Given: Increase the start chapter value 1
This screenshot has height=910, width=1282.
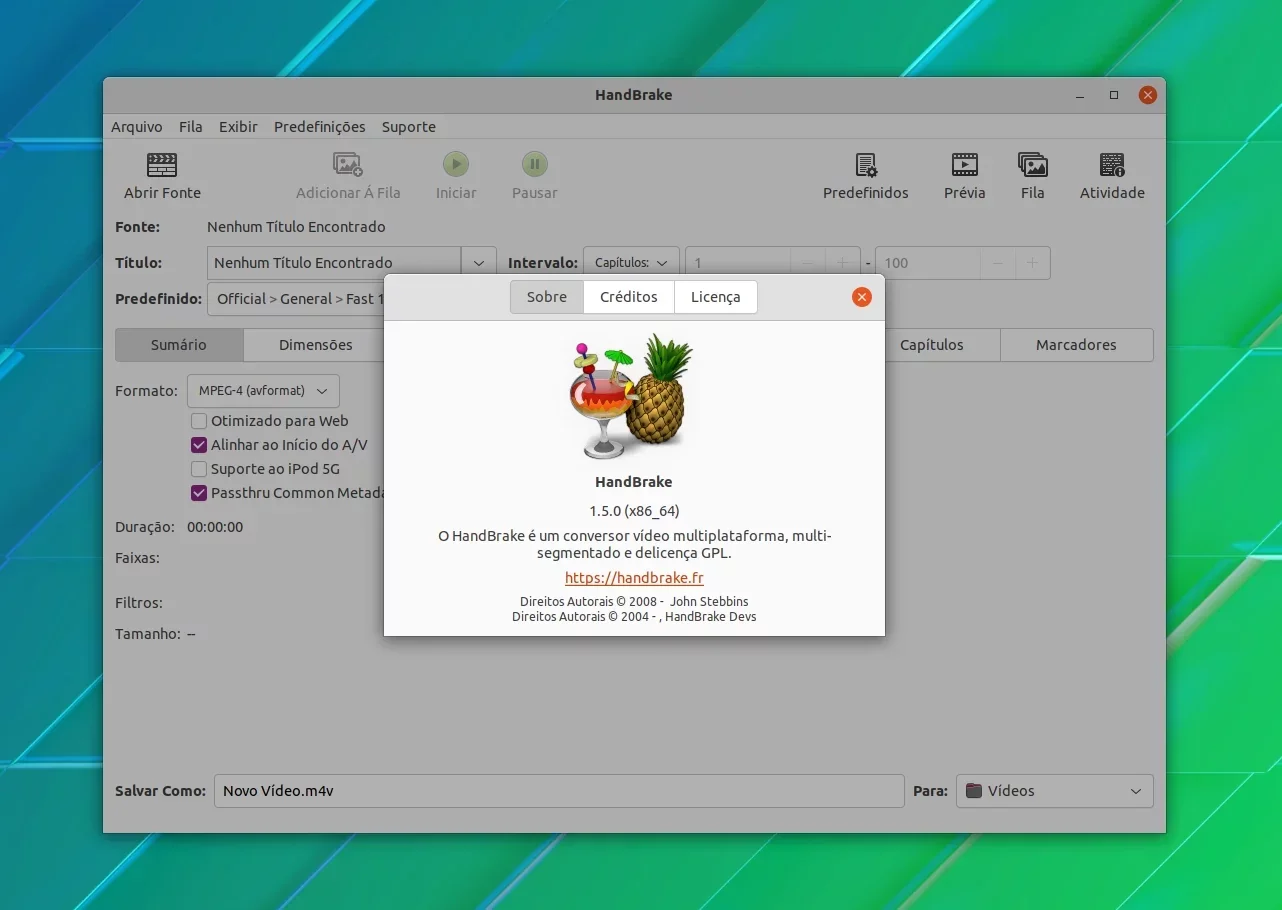Looking at the screenshot, I should (x=843, y=263).
